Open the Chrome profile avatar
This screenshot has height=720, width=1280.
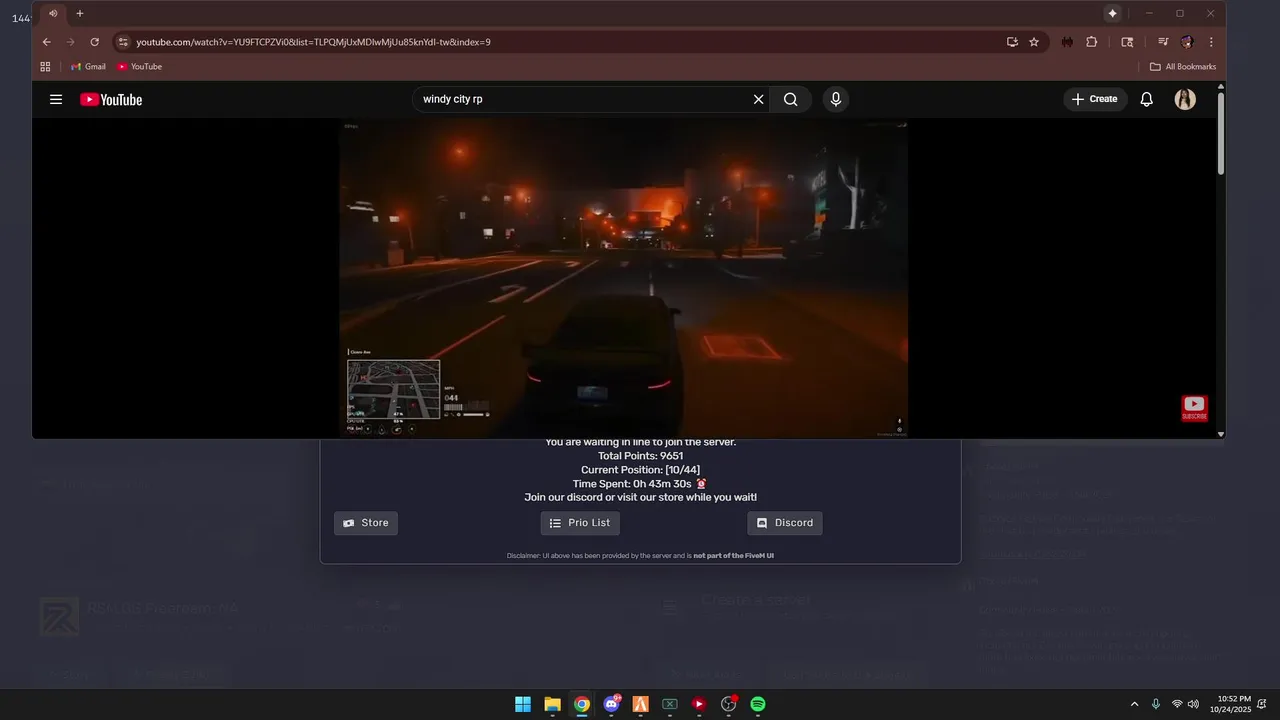click(x=1187, y=42)
